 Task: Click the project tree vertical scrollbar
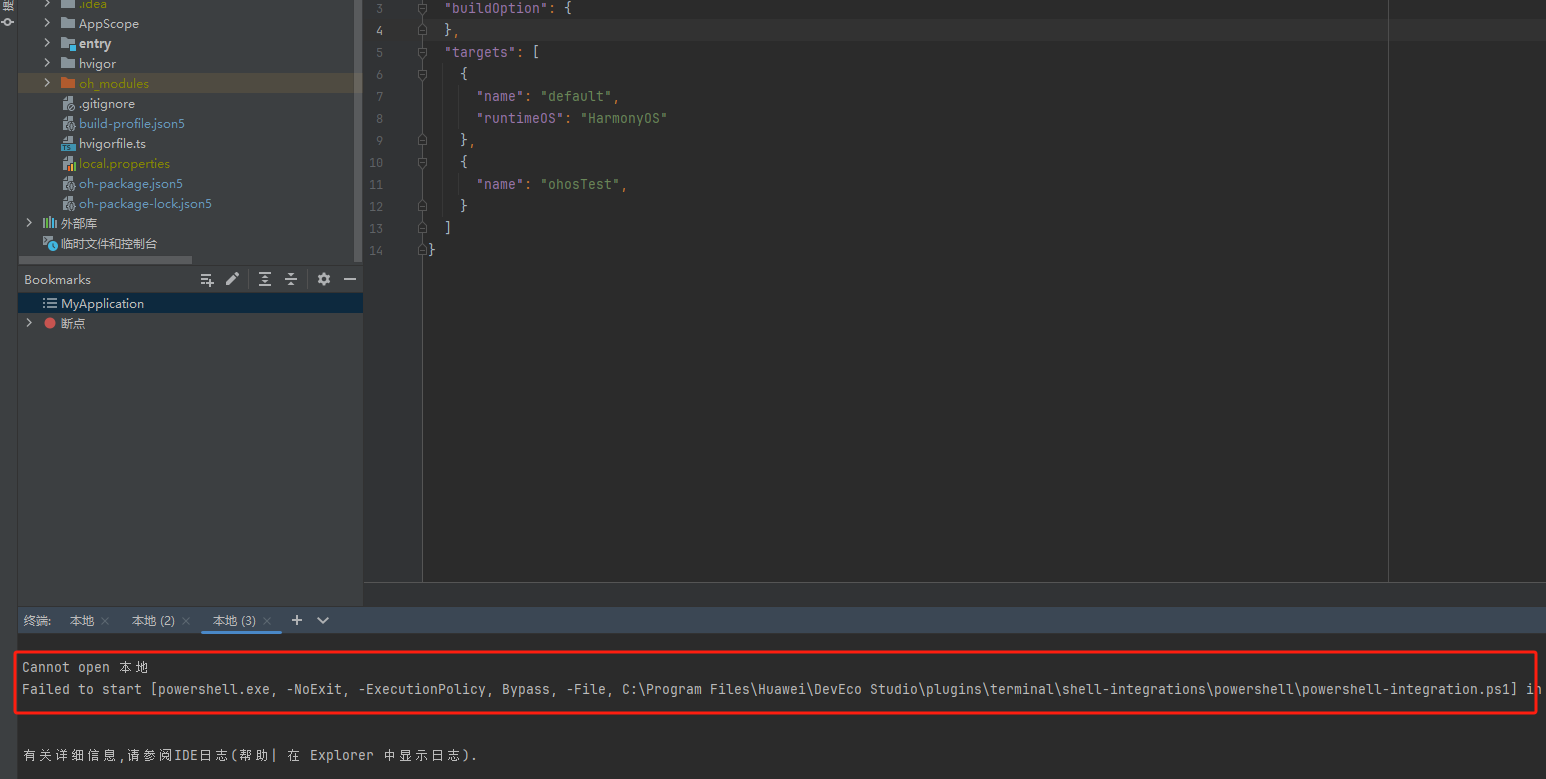pyautogui.click(x=359, y=130)
